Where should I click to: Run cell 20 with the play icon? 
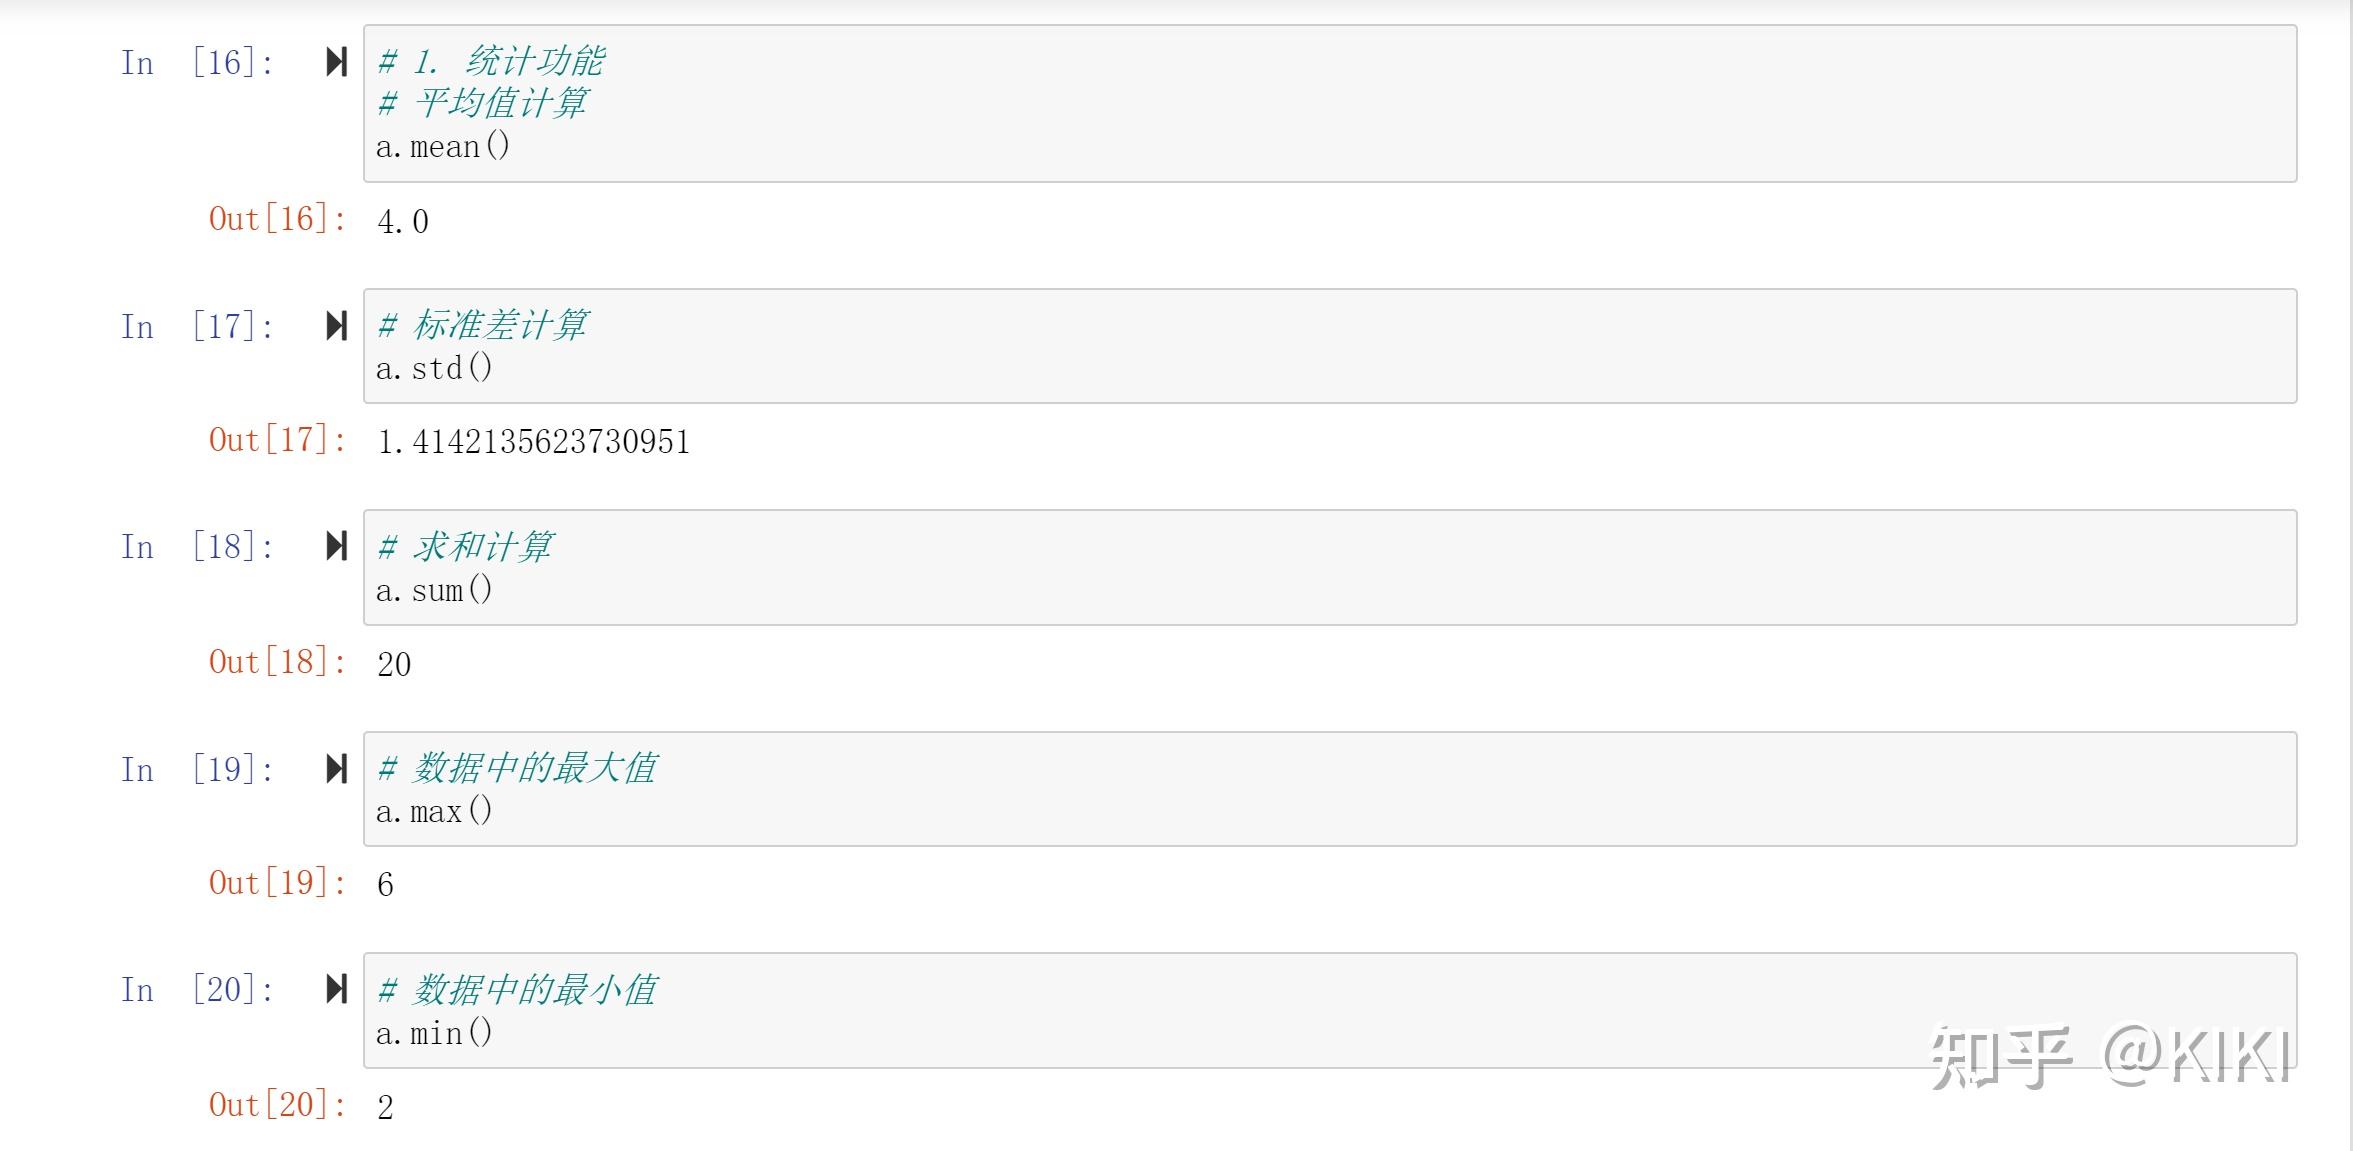pos(337,989)
